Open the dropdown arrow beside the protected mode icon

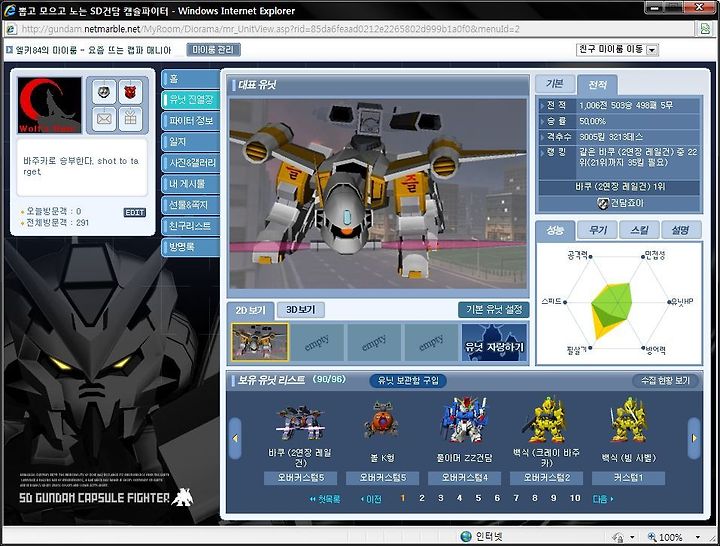(632, 537)
